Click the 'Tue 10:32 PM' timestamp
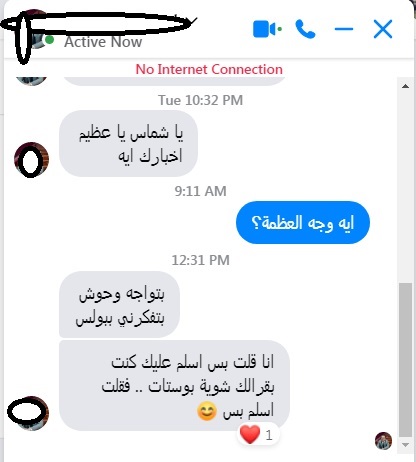 tap(200, 100)
